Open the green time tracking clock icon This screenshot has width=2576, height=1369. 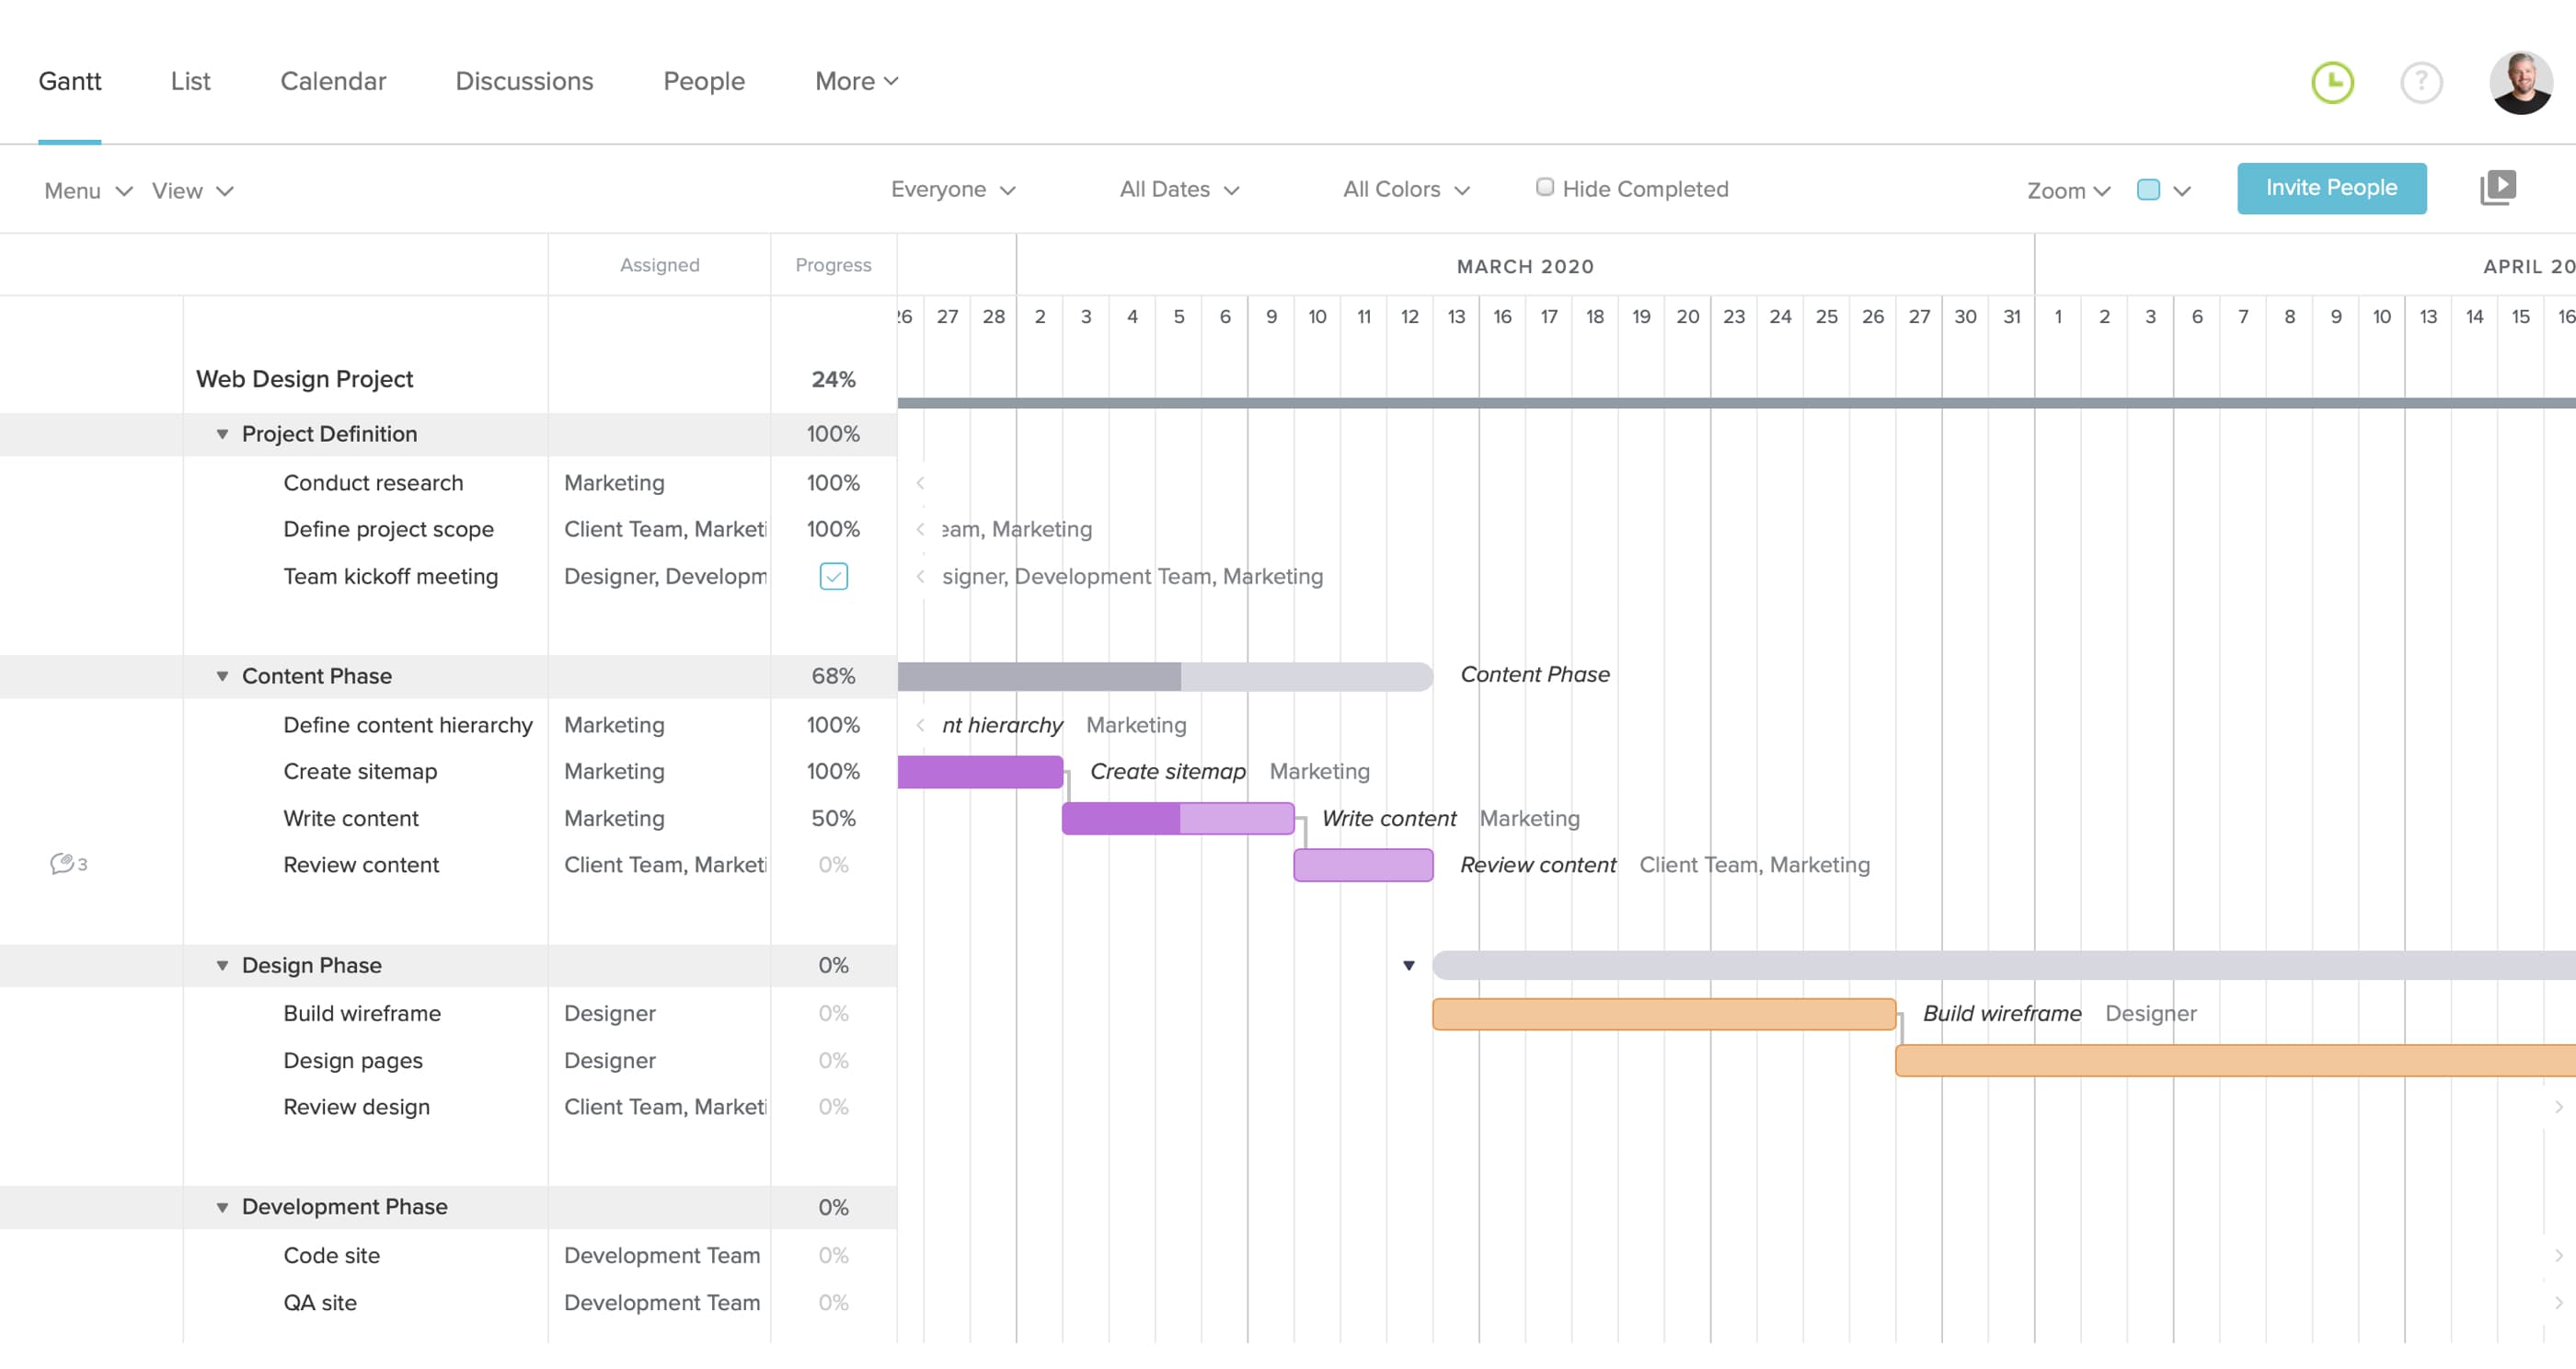(x=2332, y=83)
